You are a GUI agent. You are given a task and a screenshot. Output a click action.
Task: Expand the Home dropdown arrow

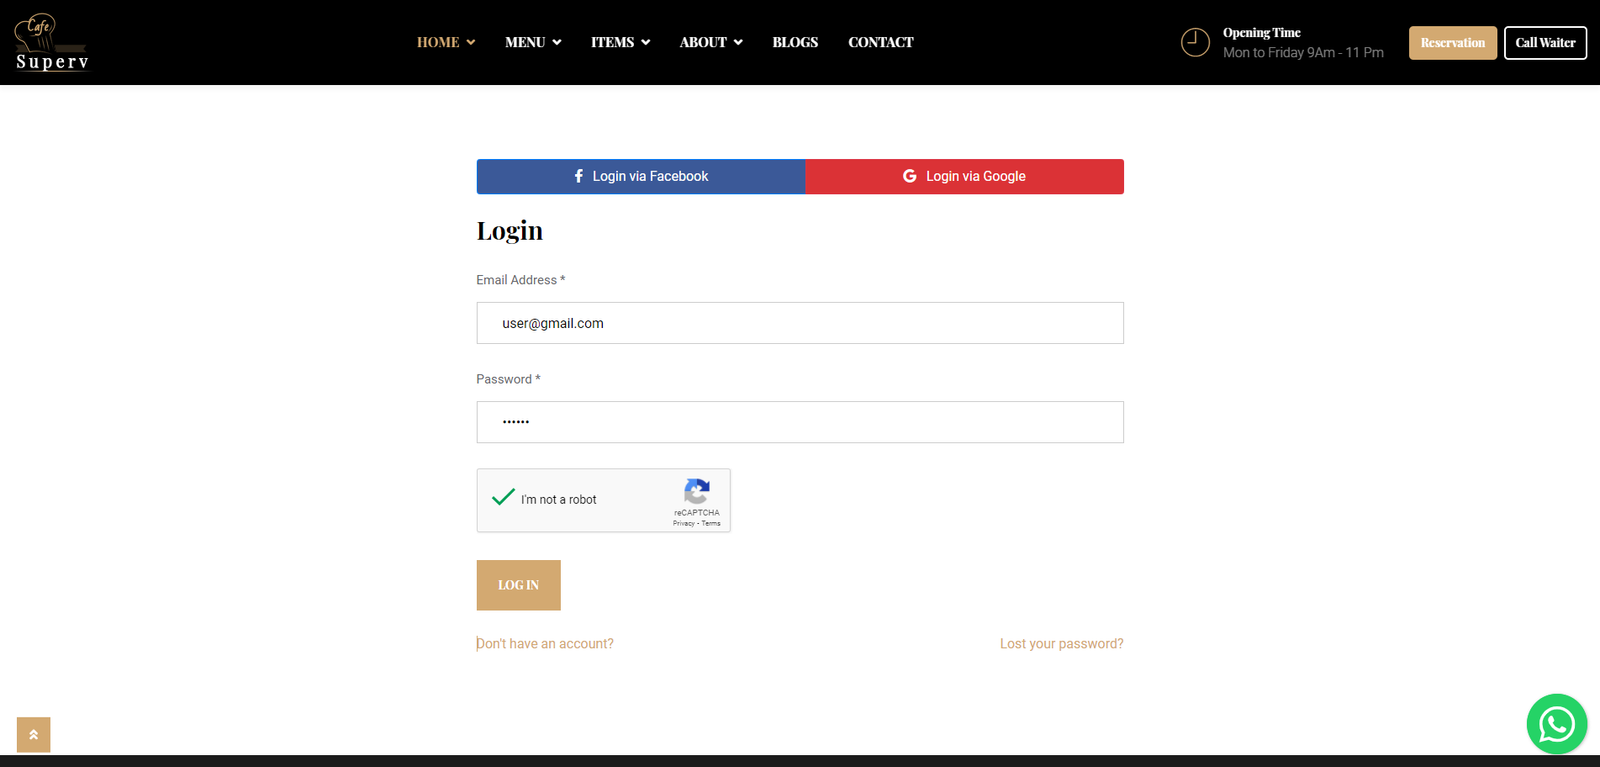[x=471, y=43]
